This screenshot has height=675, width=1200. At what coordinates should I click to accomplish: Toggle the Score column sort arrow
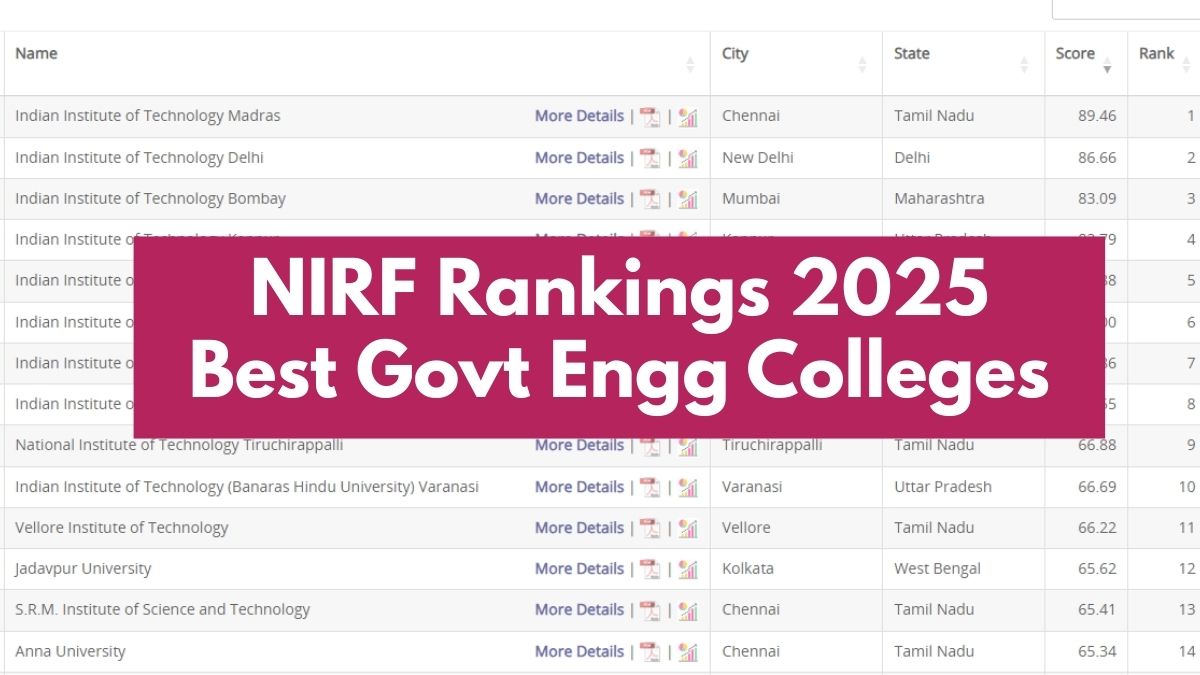point(1107,67)
